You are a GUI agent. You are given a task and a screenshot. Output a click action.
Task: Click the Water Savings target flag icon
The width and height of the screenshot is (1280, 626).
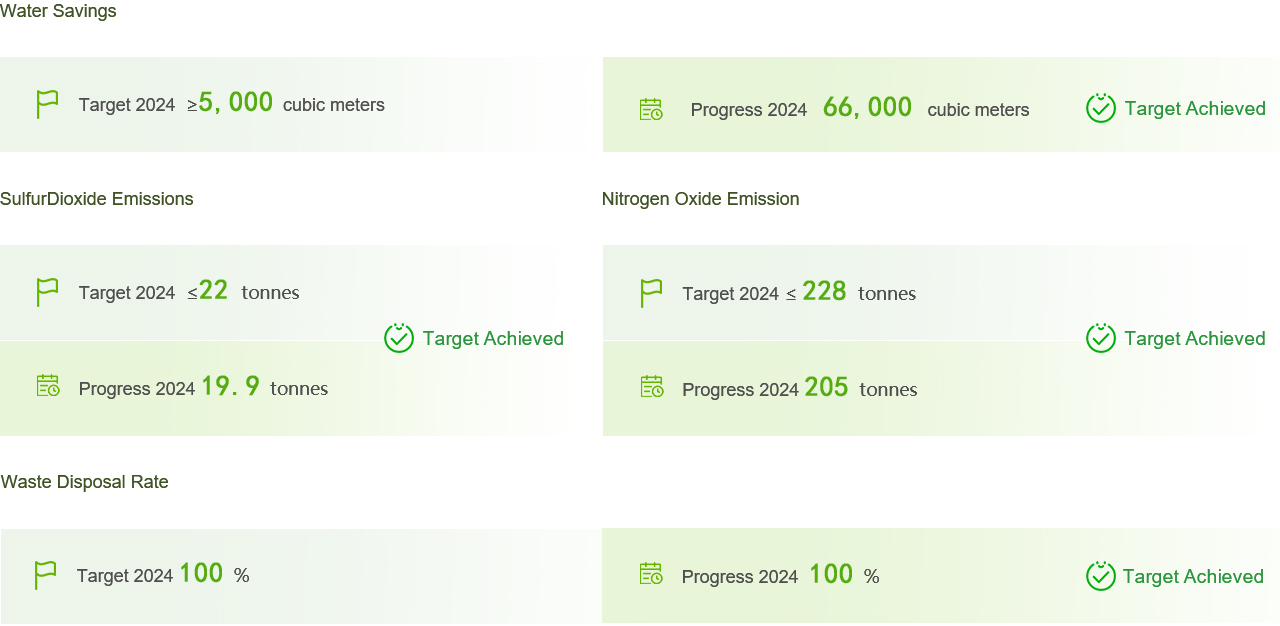click(x=47, y=104)
